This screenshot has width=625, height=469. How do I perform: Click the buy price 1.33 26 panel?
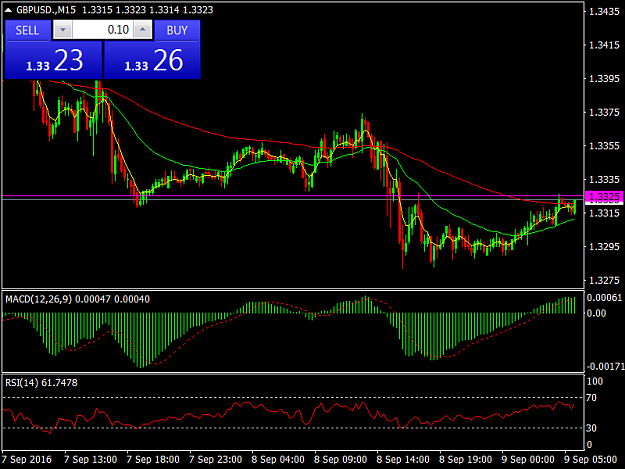coord(152,61)
